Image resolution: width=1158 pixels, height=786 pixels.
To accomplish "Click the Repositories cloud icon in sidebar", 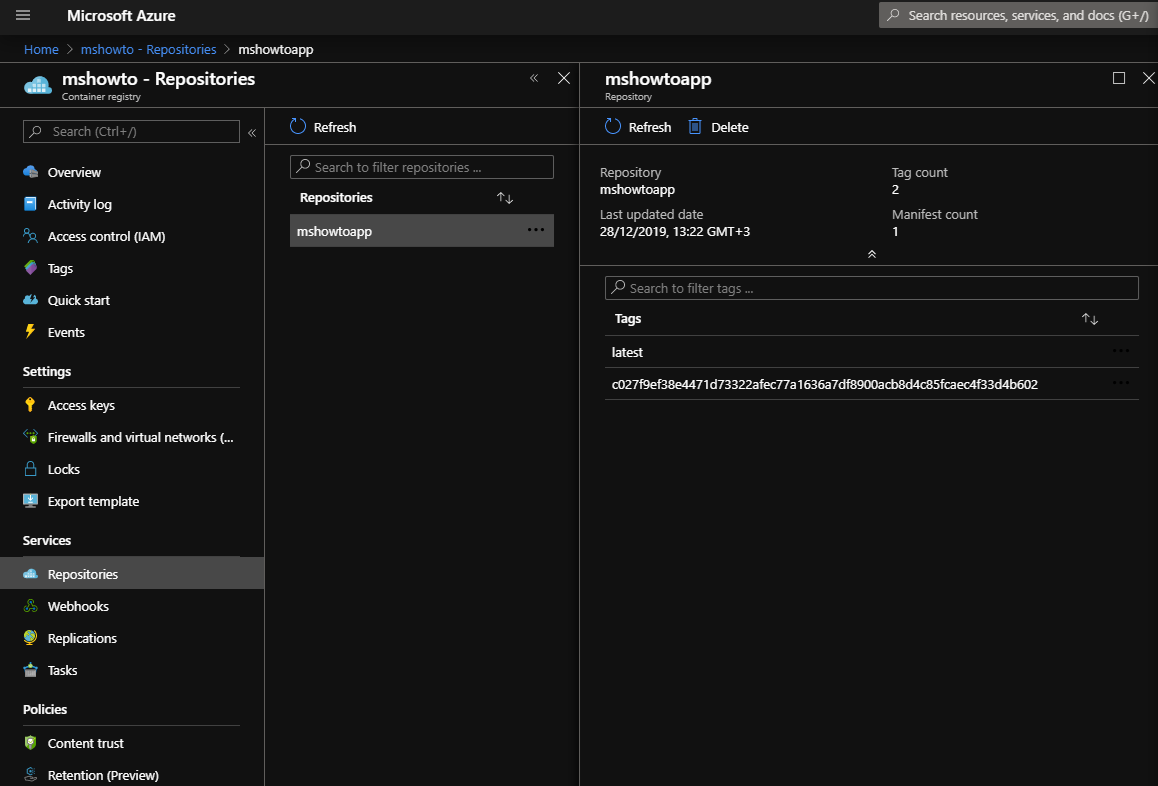I will pos(30,573).
